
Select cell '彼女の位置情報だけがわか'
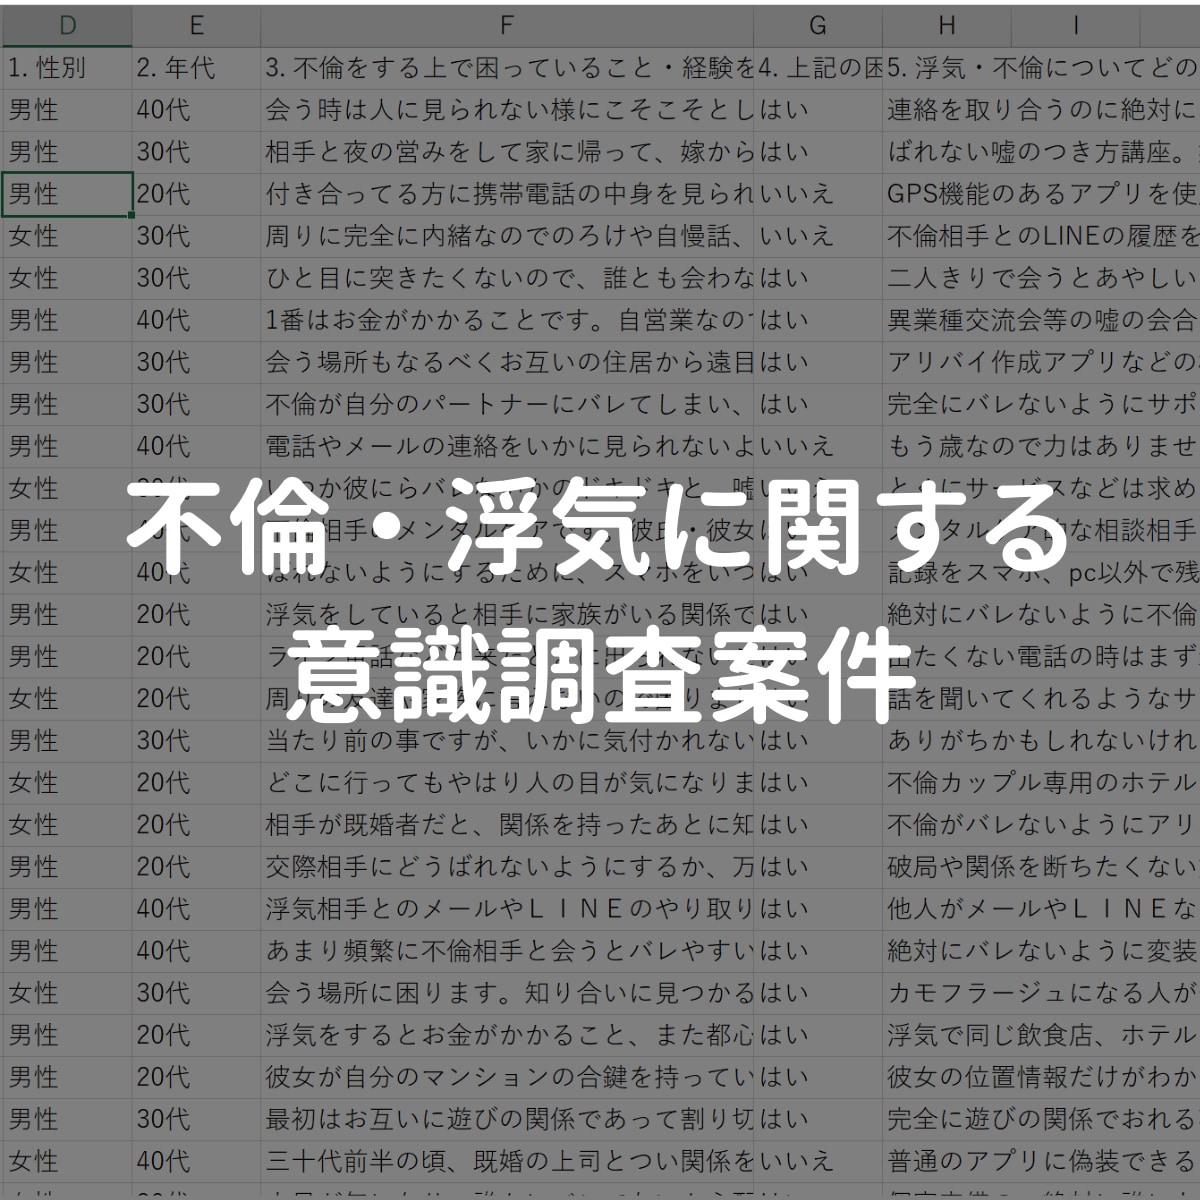1042,1076
